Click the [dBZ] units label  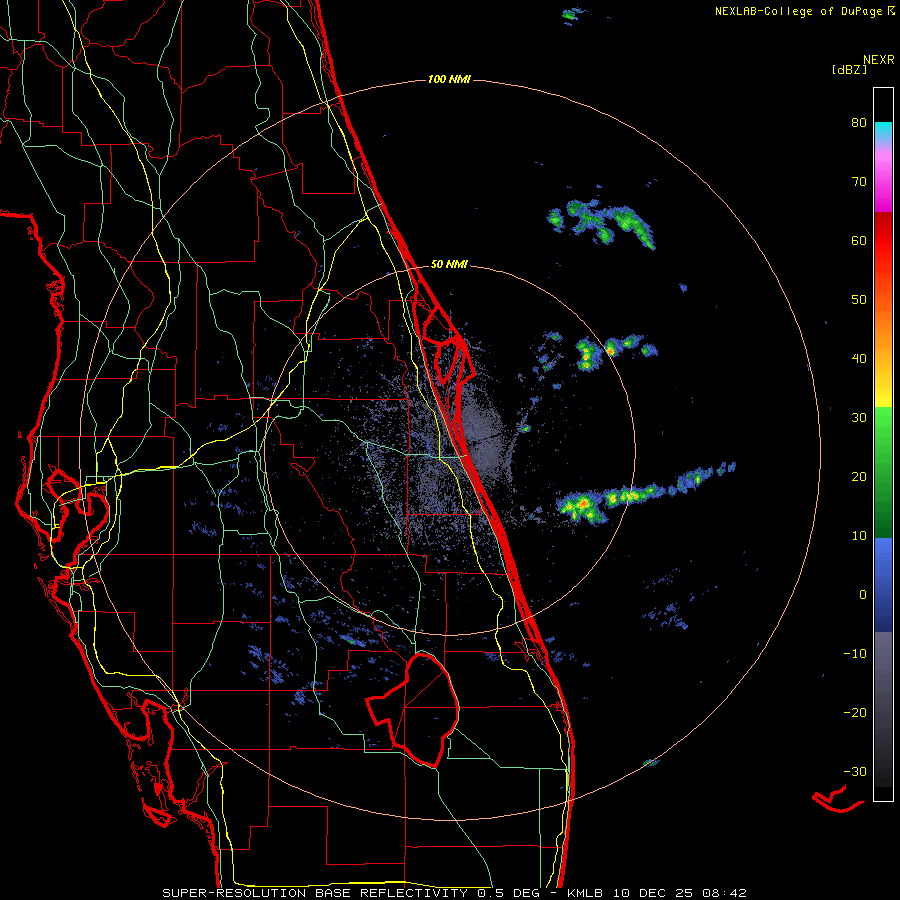pos(849,70)
